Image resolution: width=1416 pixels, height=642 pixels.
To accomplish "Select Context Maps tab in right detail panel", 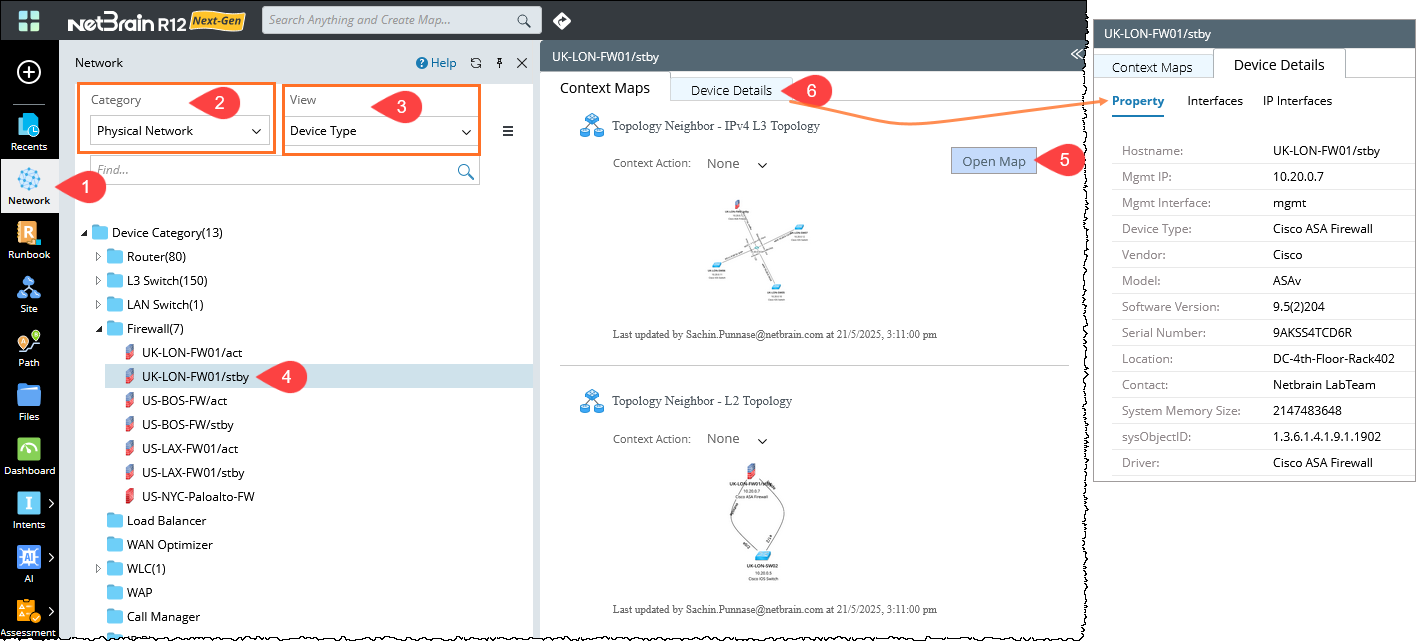I will click(x=1152, y=67).
